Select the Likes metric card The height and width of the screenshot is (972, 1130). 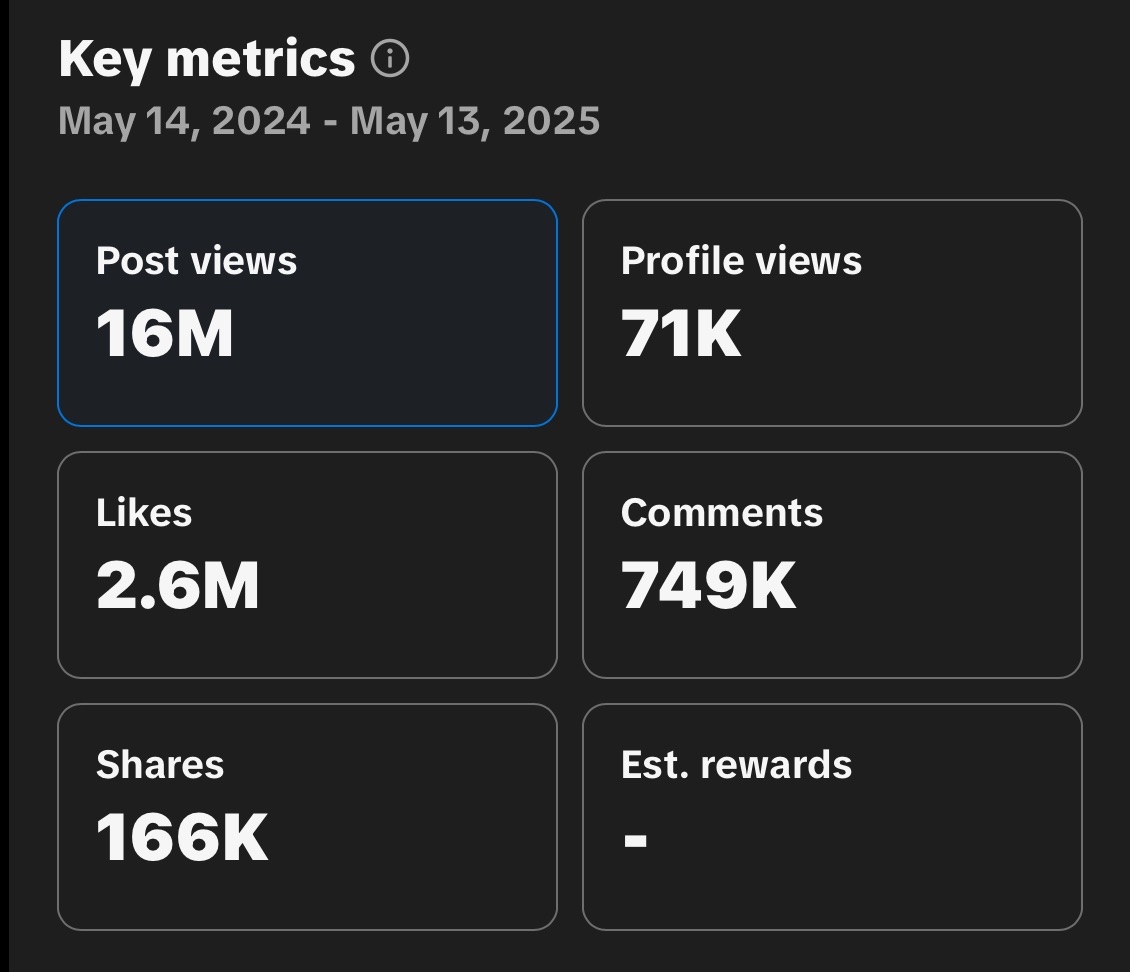click(x=307, y=565)
